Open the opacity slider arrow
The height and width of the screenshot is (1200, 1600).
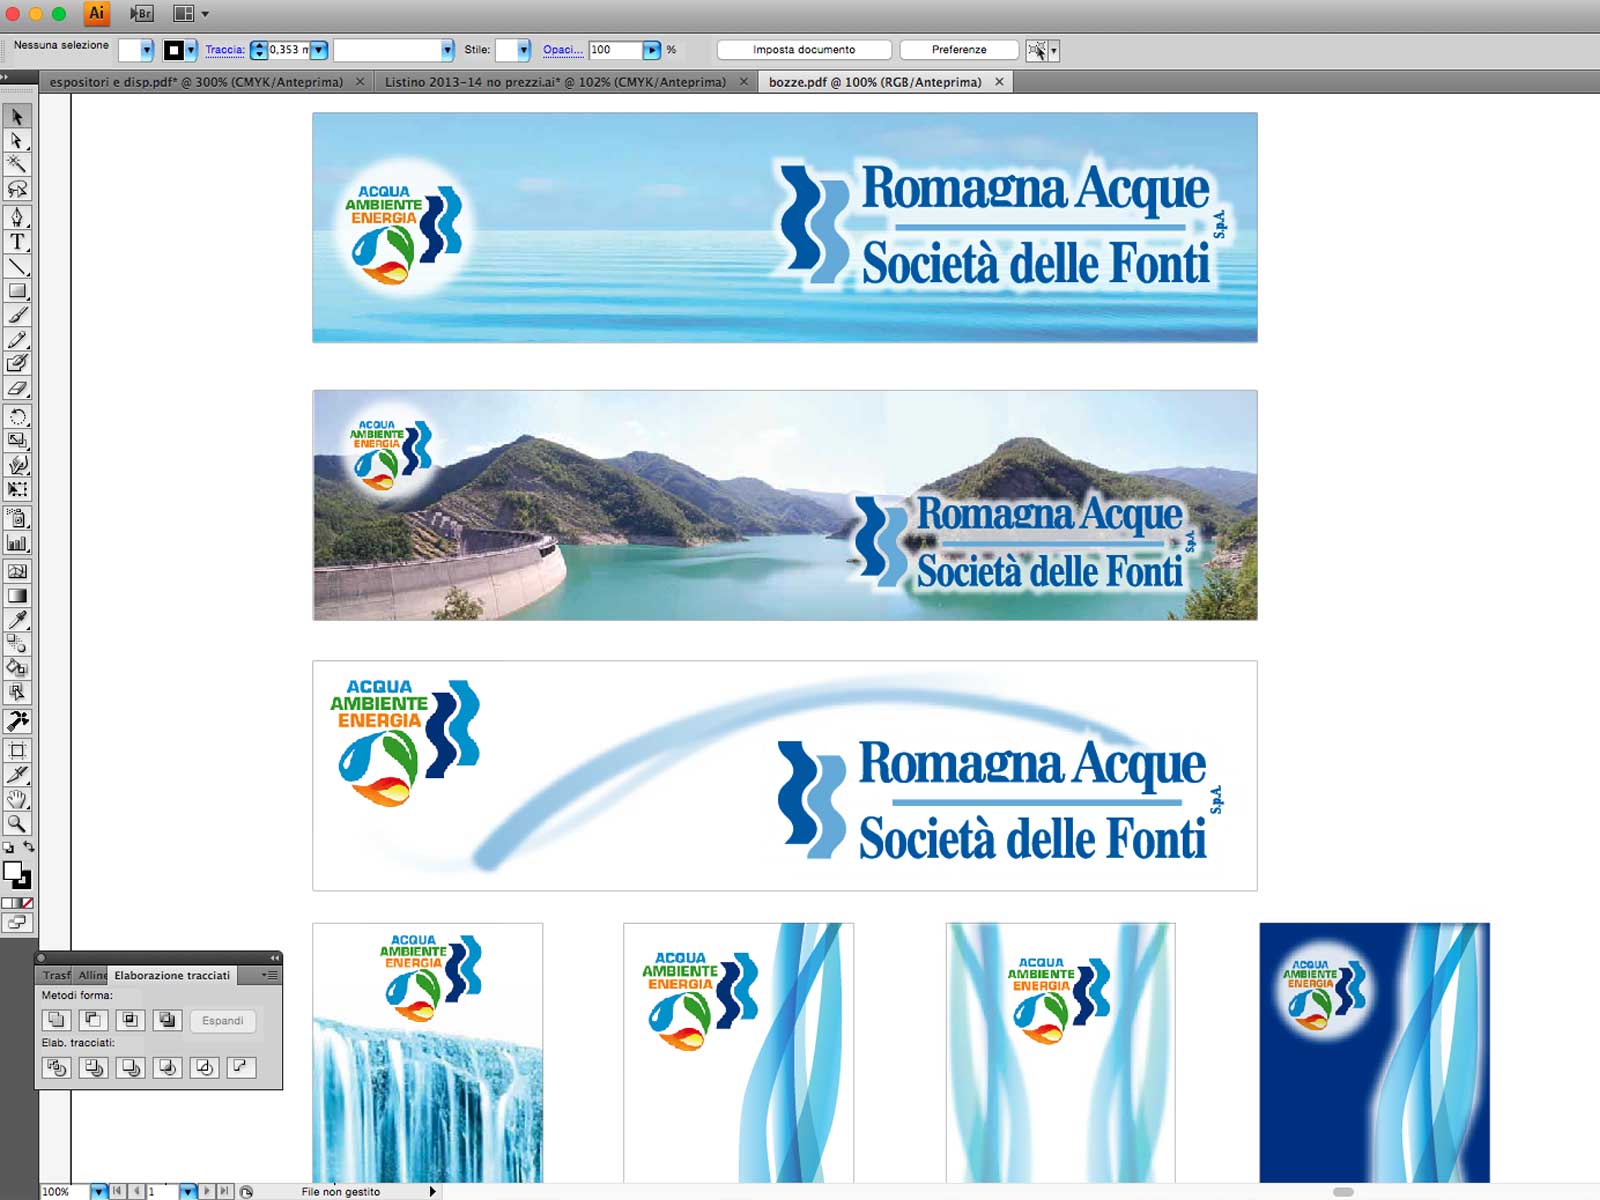point(652,50)
